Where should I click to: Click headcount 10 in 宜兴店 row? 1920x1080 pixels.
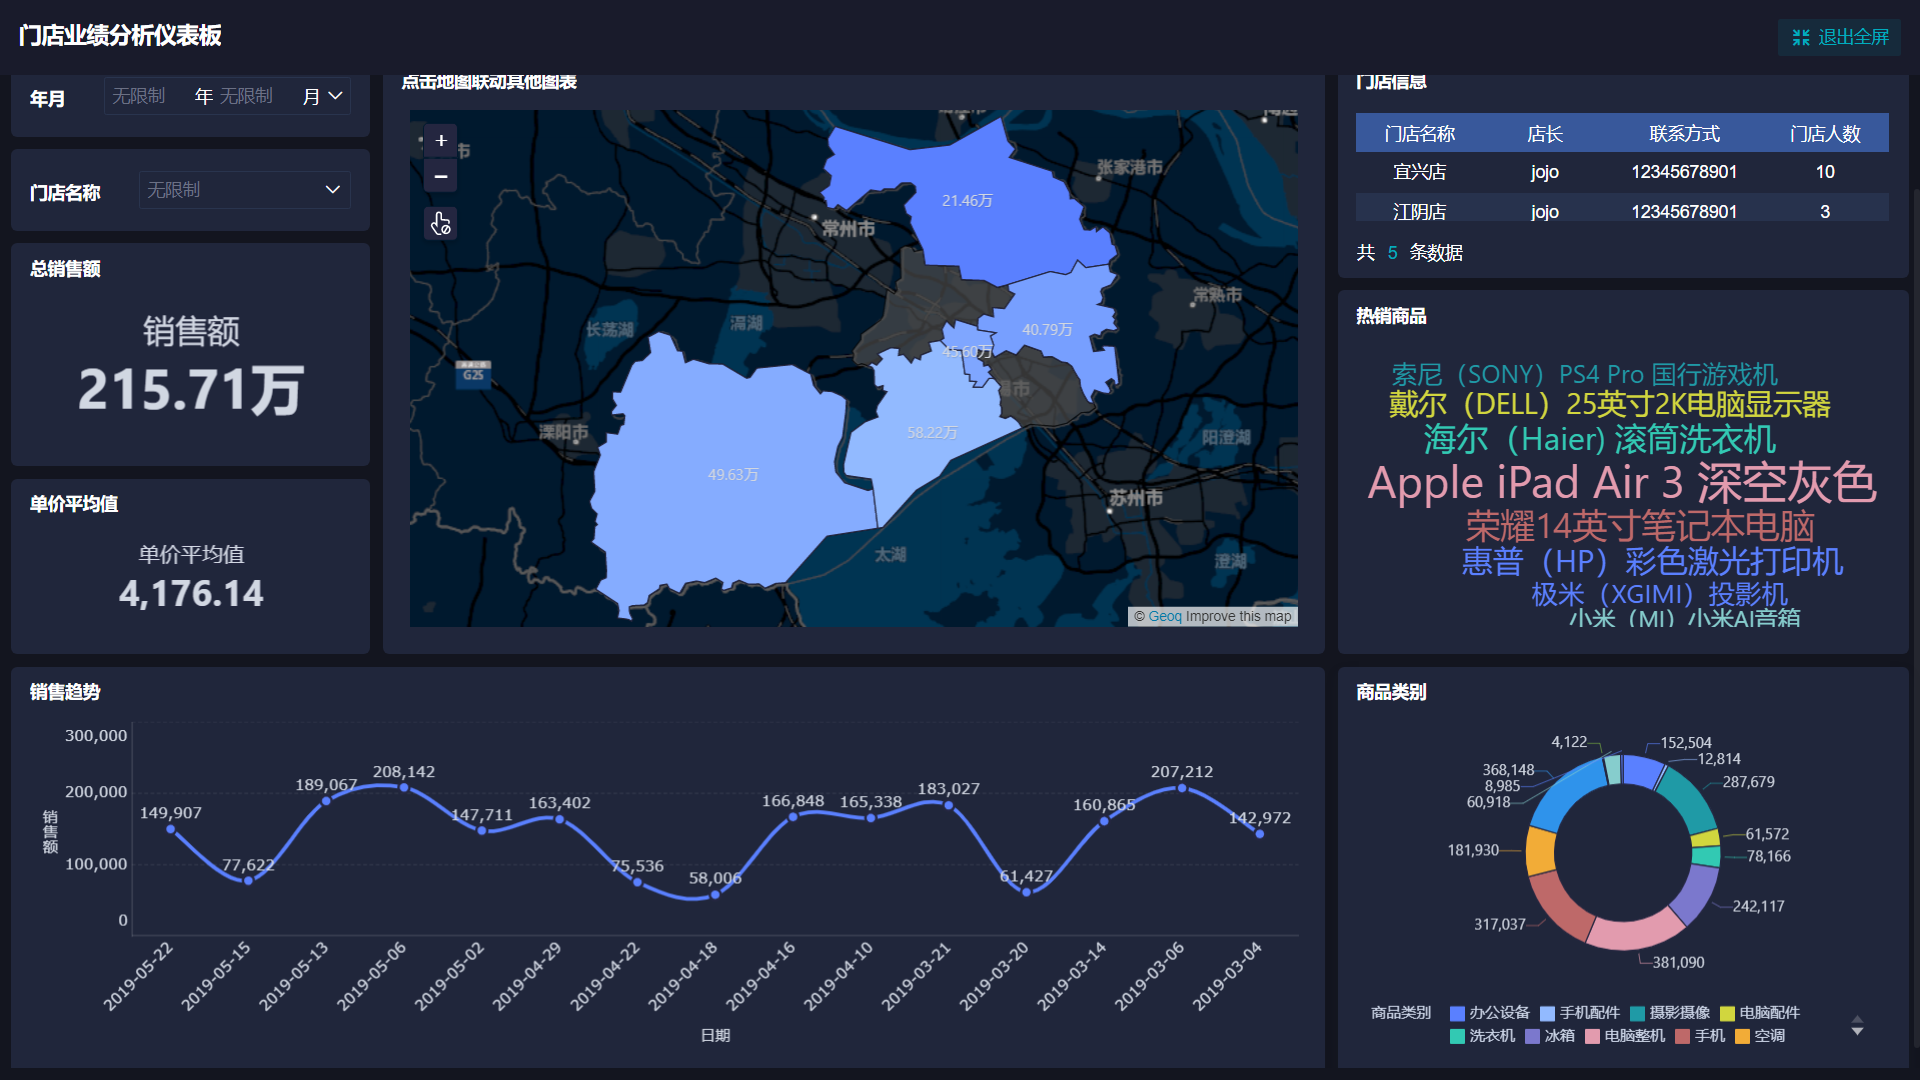tap(1825, 172)
